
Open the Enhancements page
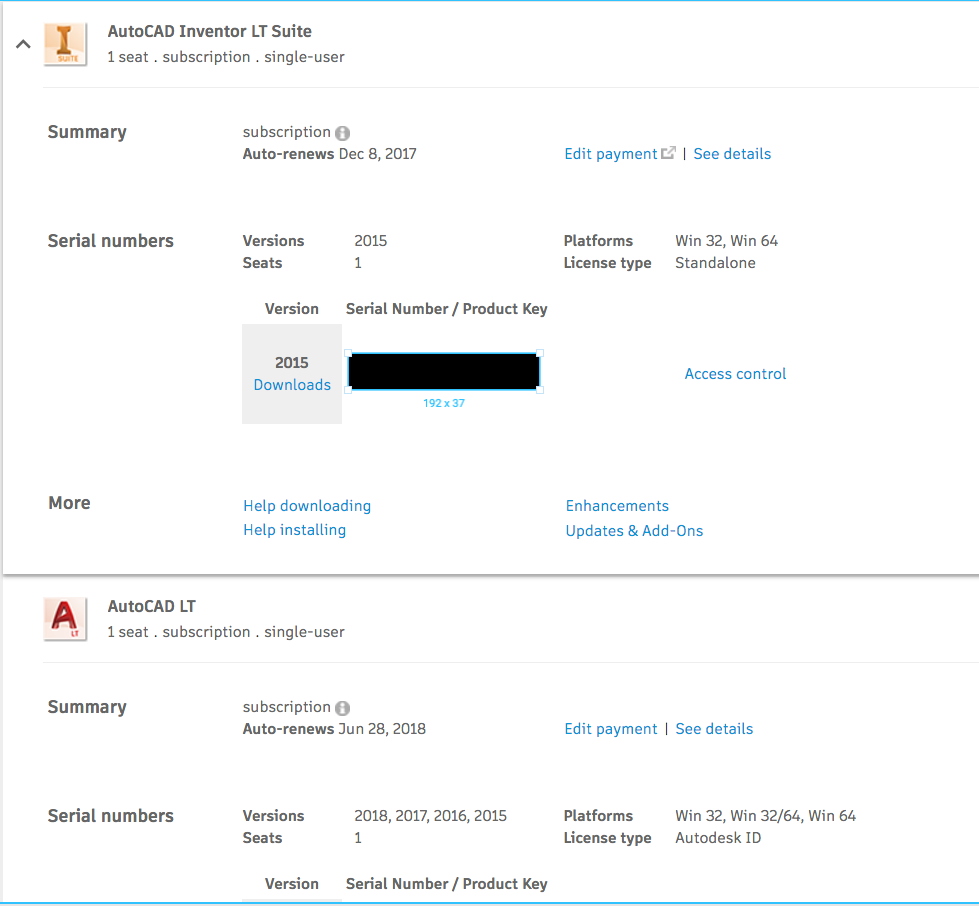tap(617, 506)
